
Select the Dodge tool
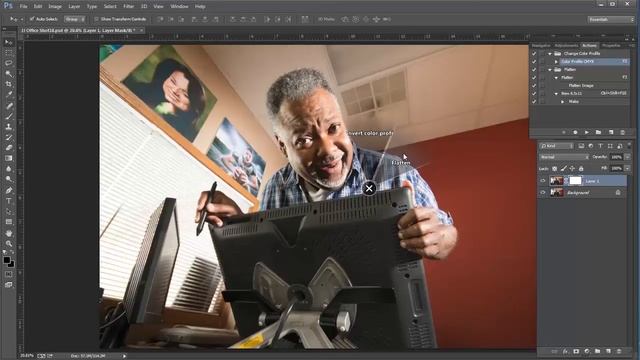(x=8, y=180)
